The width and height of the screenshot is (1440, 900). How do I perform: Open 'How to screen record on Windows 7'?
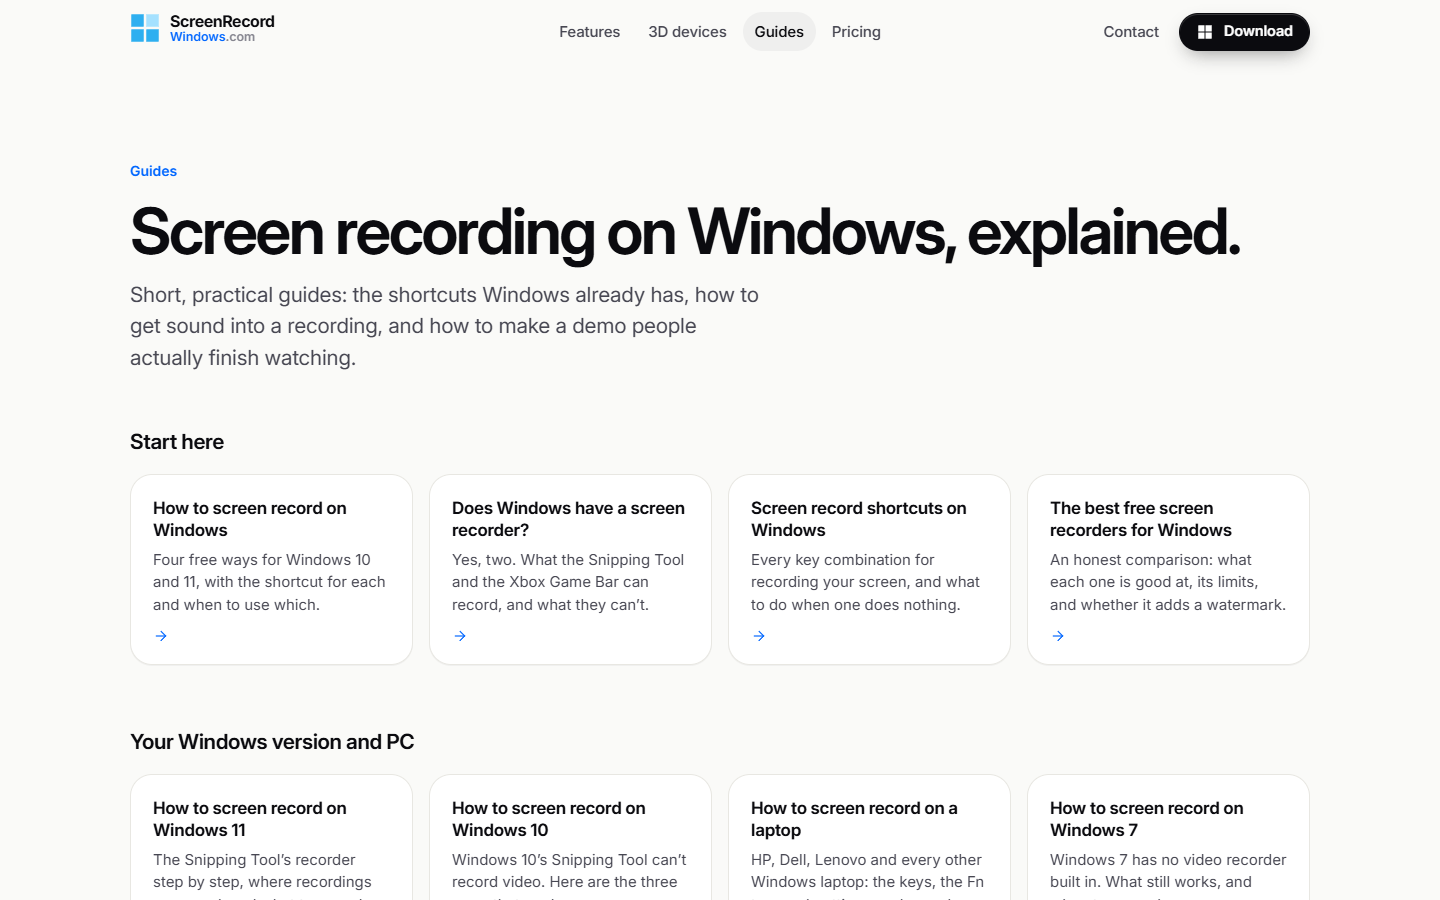point(1147,819)
